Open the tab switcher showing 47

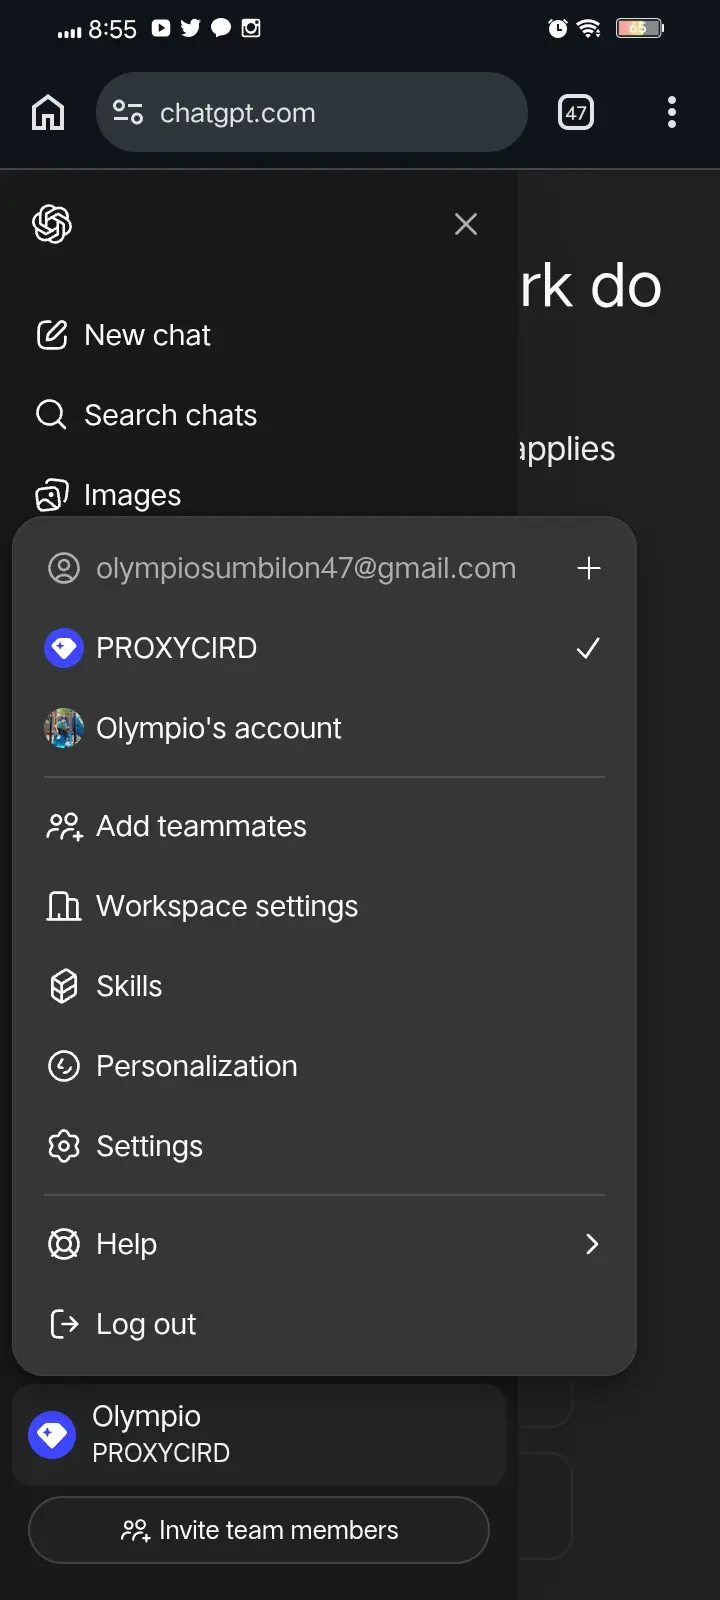(x=576, y=113)
